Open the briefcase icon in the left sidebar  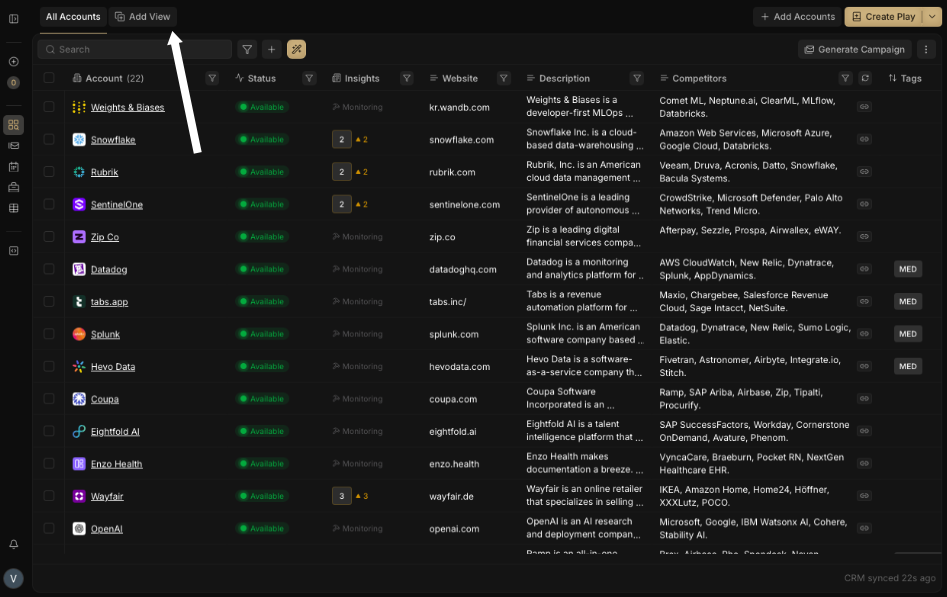(x=13, y=187)
